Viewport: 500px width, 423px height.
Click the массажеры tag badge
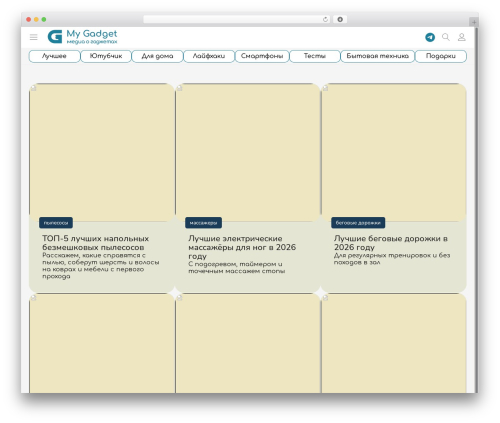(203, 223)
